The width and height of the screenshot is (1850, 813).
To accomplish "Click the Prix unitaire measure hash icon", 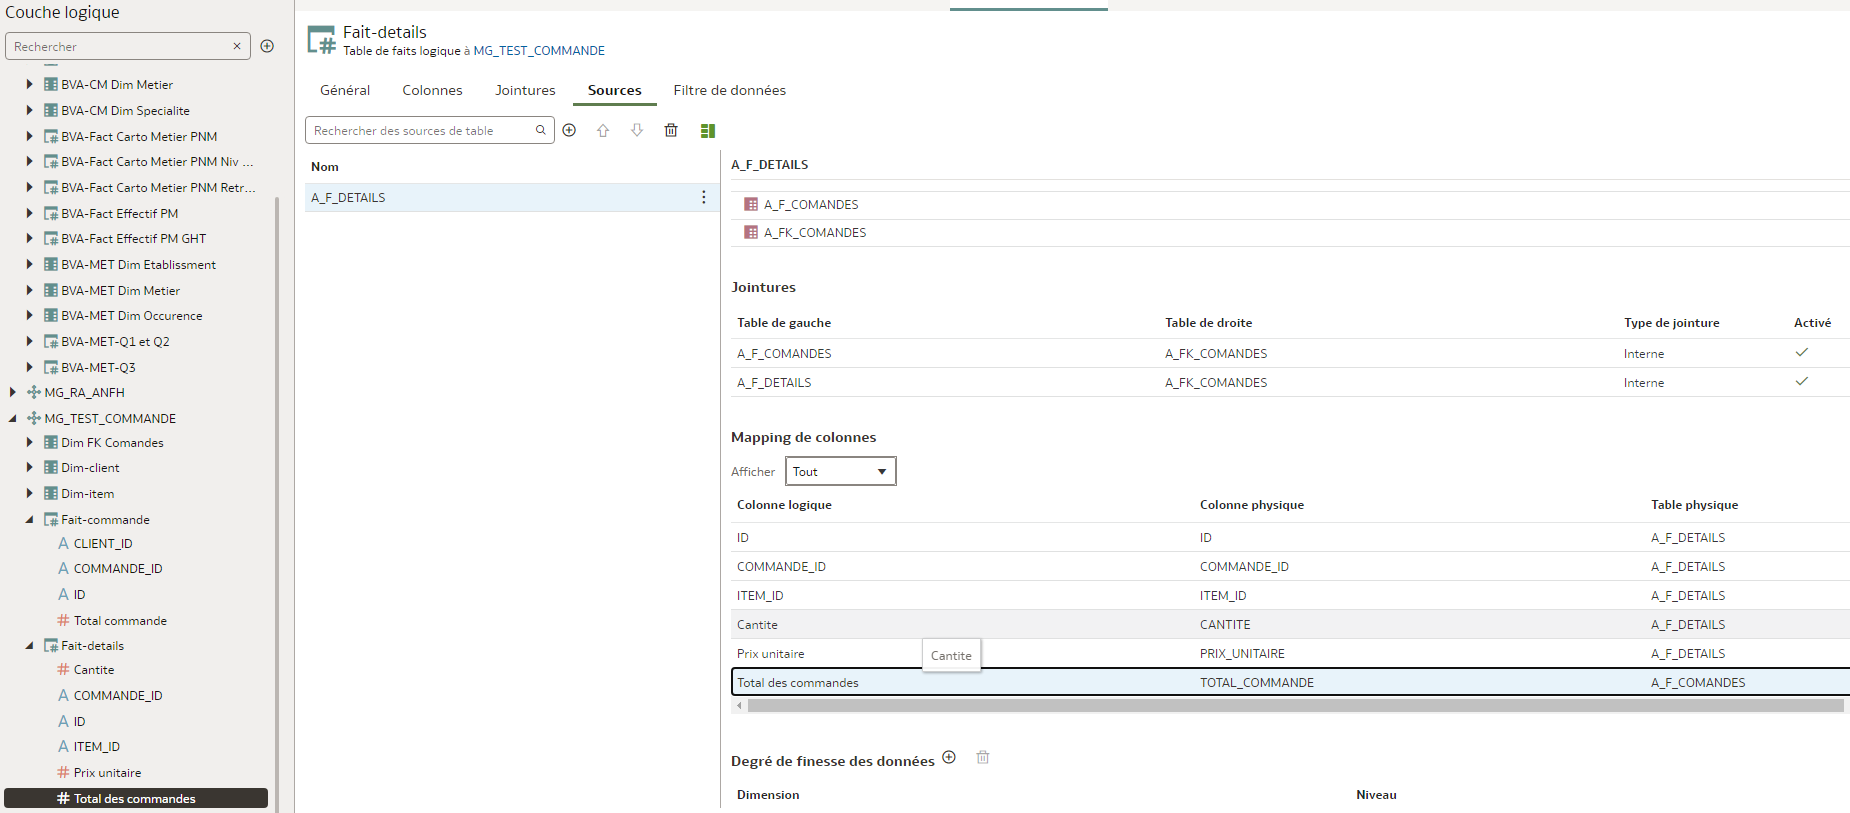I will 63,772.
